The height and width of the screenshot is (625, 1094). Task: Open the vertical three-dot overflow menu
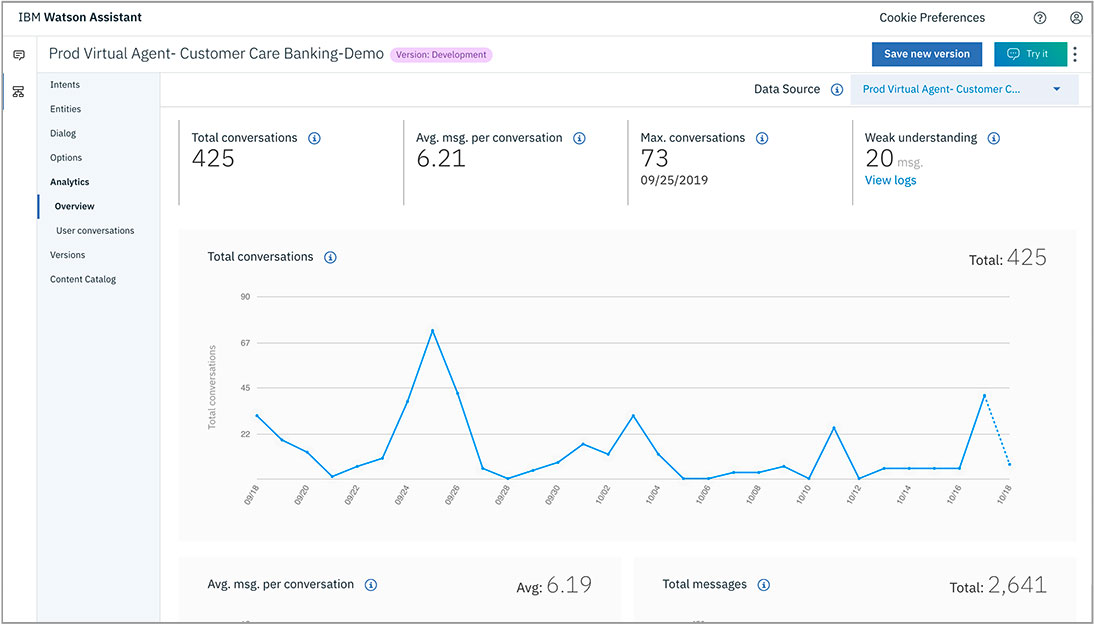click(x=1075, y=54)
